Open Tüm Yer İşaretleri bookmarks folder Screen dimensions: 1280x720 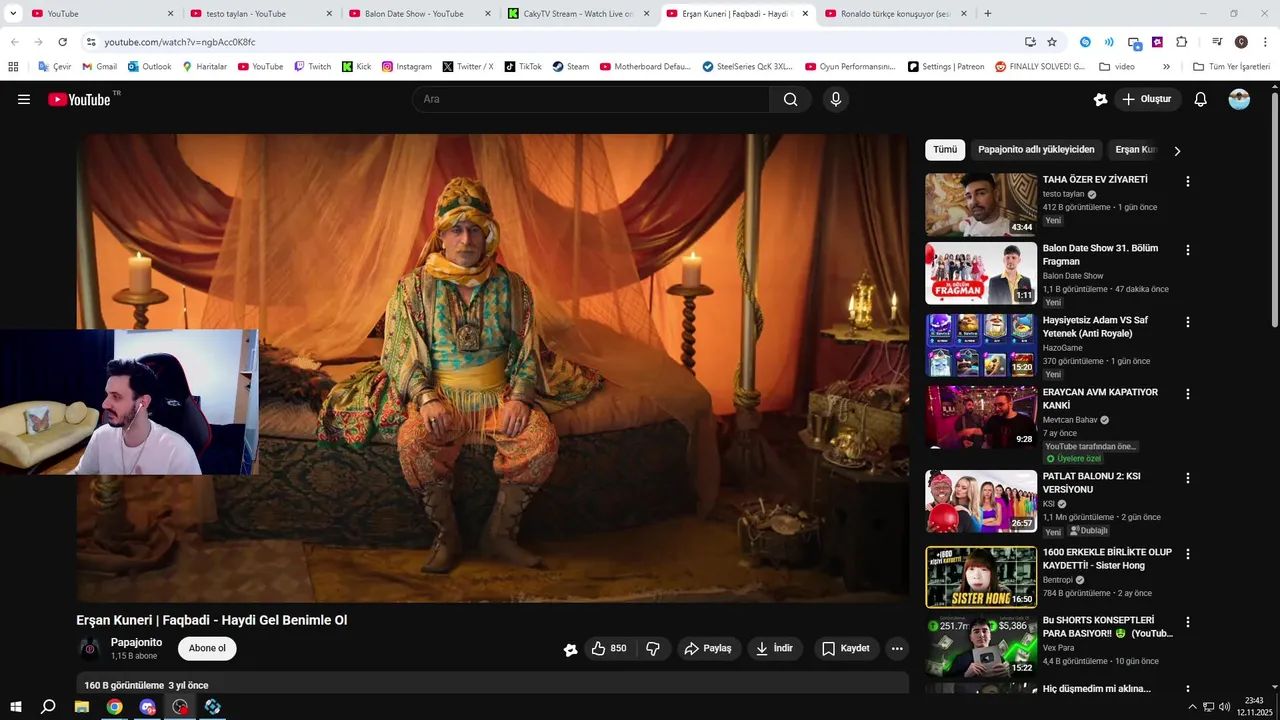point(1231,67)
